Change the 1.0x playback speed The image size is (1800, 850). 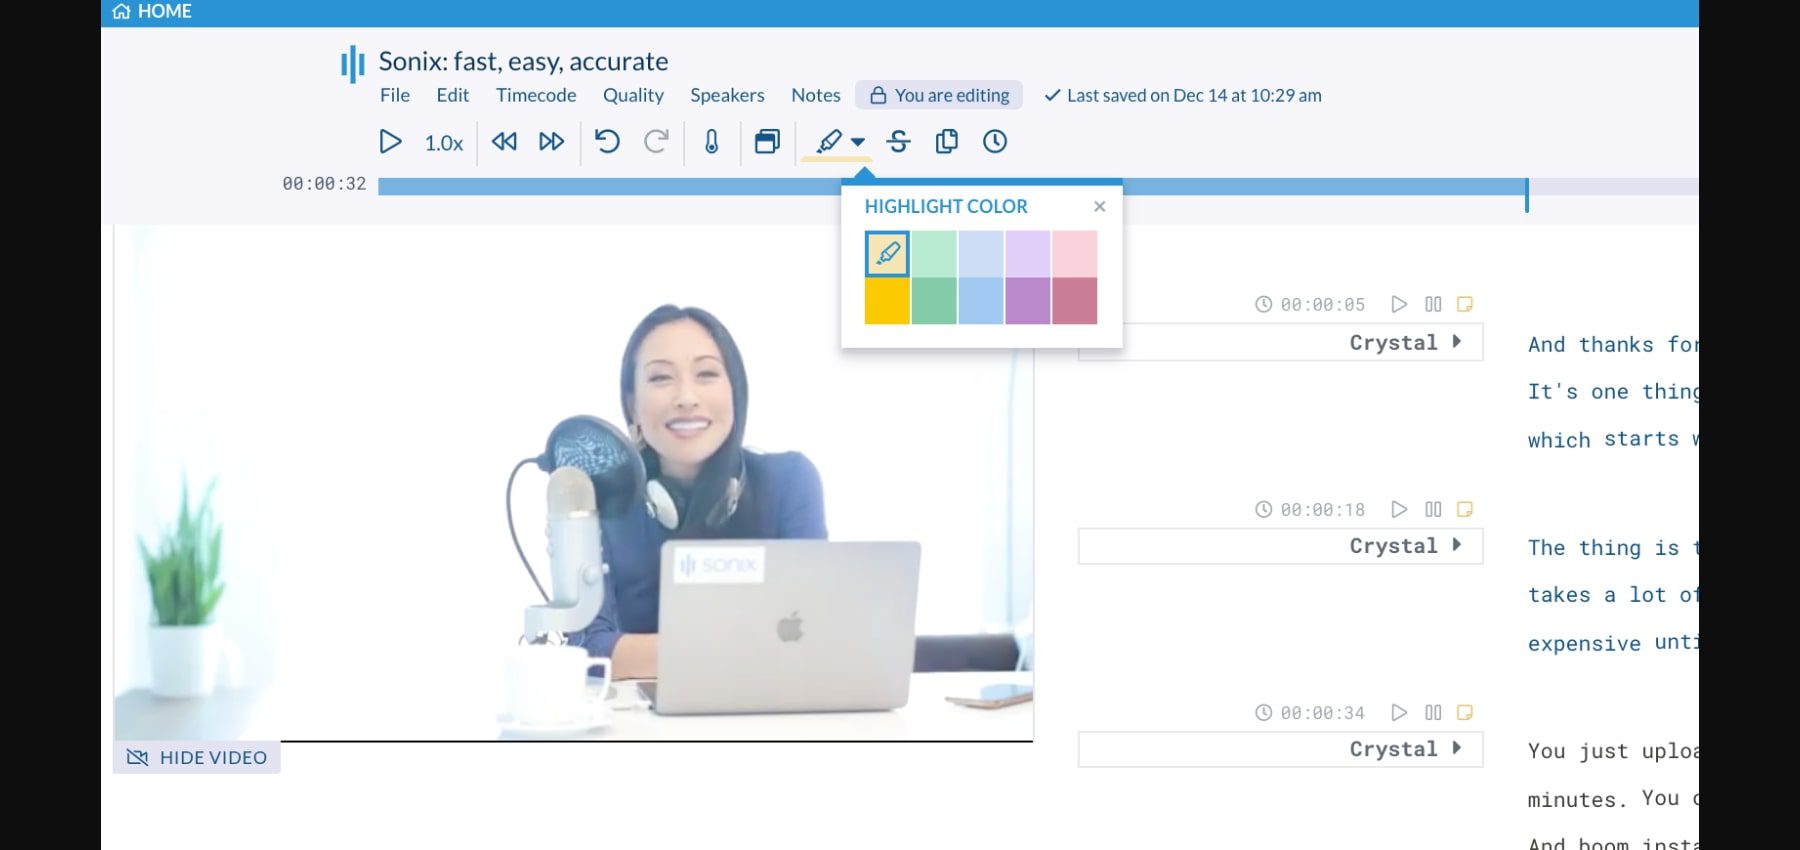pos(443,143)
